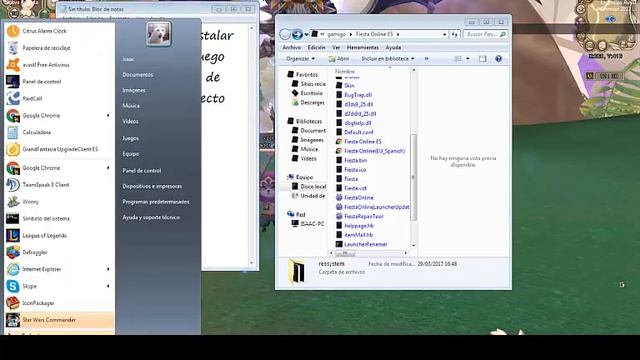
Task: Open Imágenes in Start menu right pane
Action: (134, 90)
